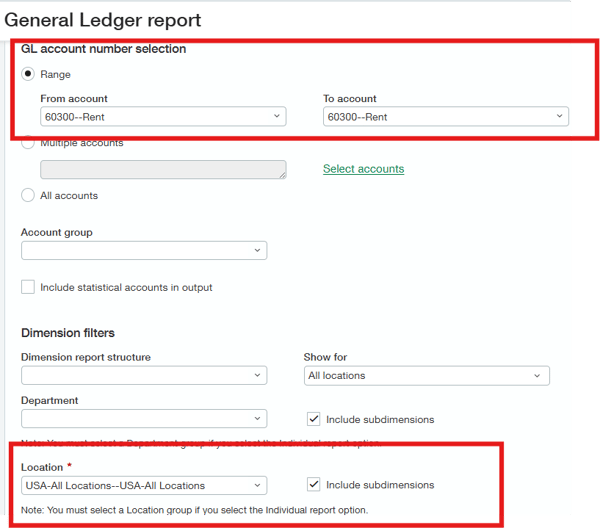Click the Dimension filters heading
The width and height of the screenshot is (600, 528).
(68, 333)
